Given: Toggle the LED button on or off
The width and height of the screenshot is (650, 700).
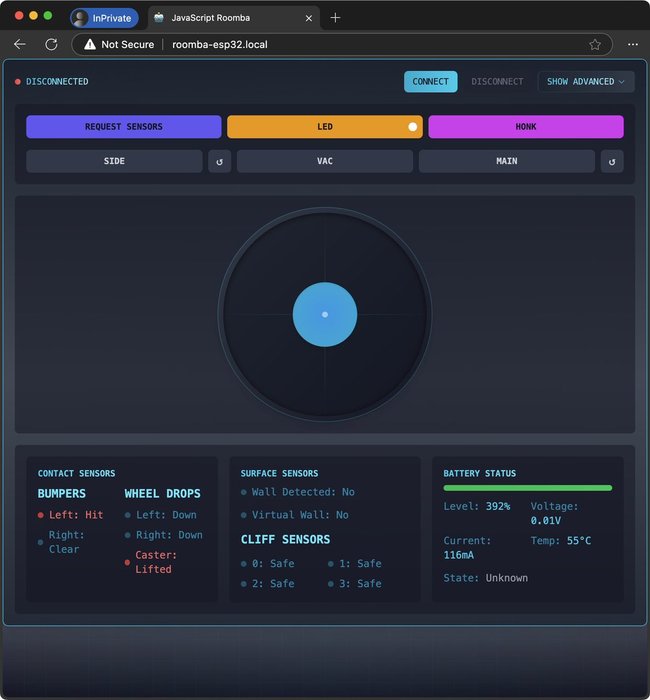Looking at the screenshot, I should (x=325, y=127).
